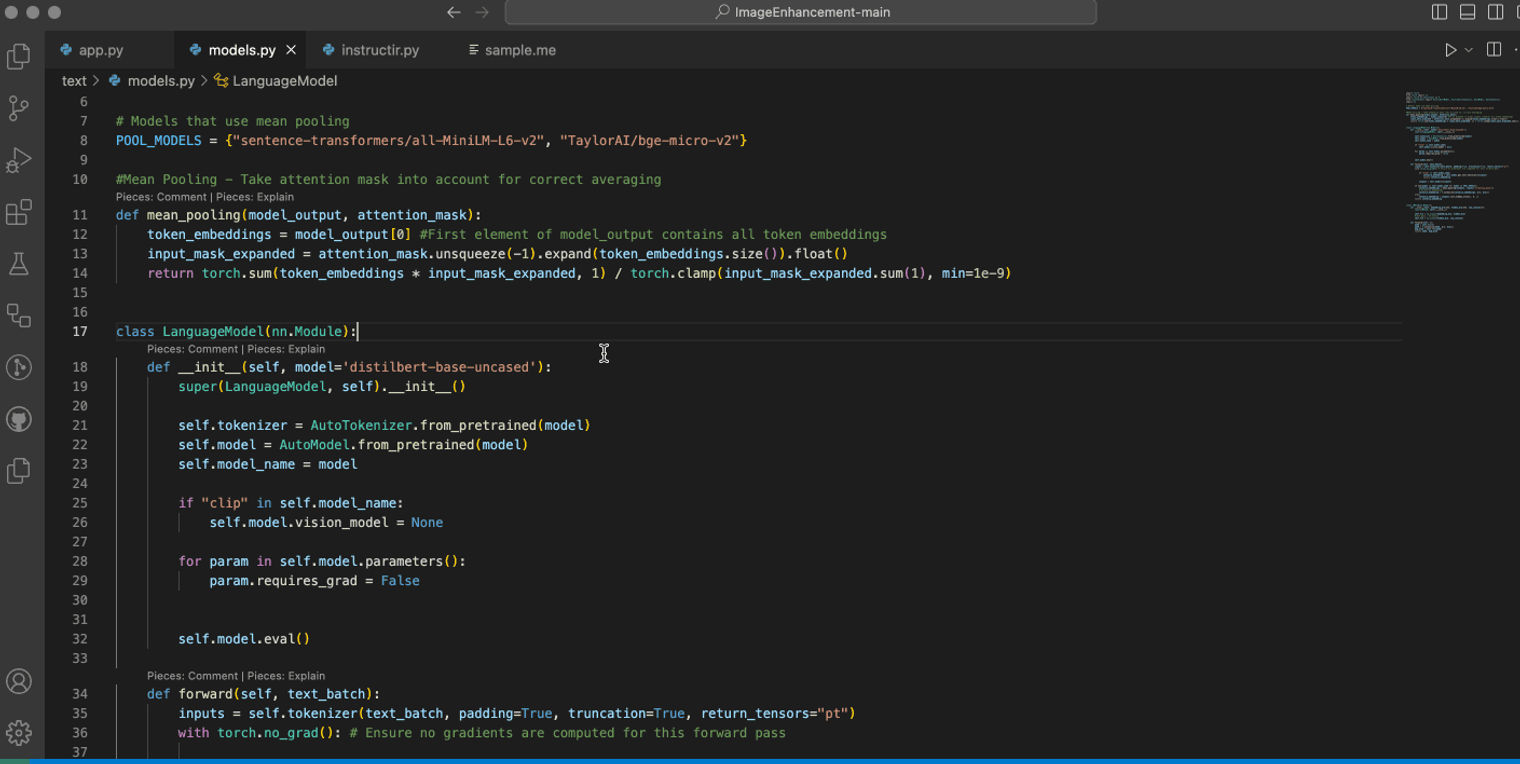
Task: Open the circular git graph view
Action: [x=19, y=367]
